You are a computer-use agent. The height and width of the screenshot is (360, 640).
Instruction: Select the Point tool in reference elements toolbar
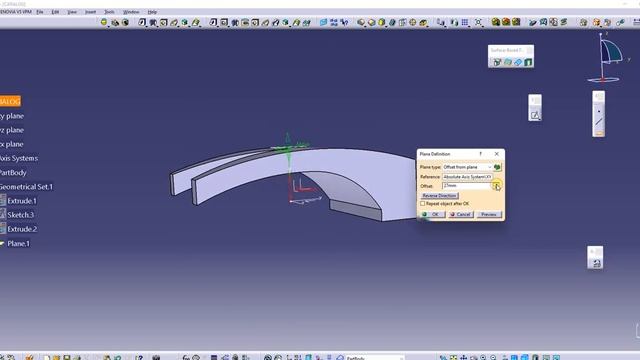coord(599,111)
